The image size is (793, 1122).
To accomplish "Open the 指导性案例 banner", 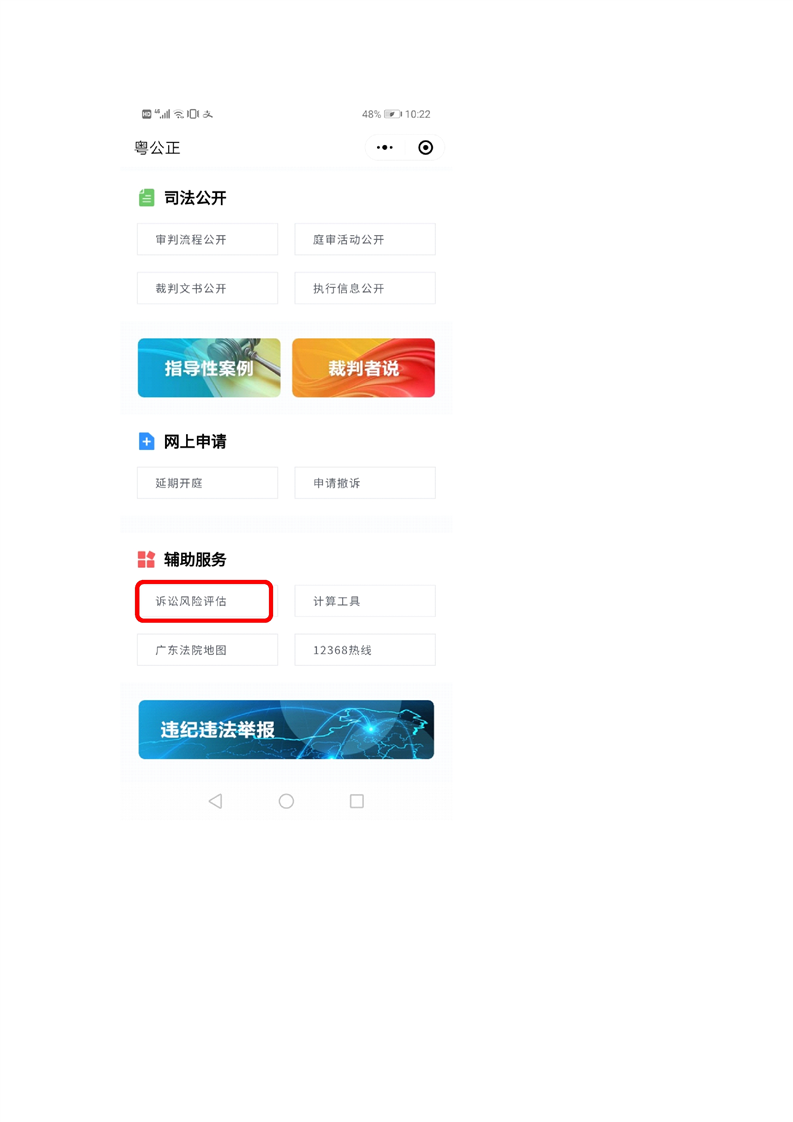I will click(209, 368).
